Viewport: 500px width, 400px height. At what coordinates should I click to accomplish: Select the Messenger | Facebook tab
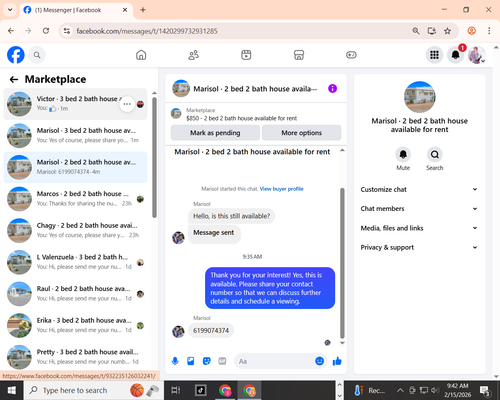point(76,10)
